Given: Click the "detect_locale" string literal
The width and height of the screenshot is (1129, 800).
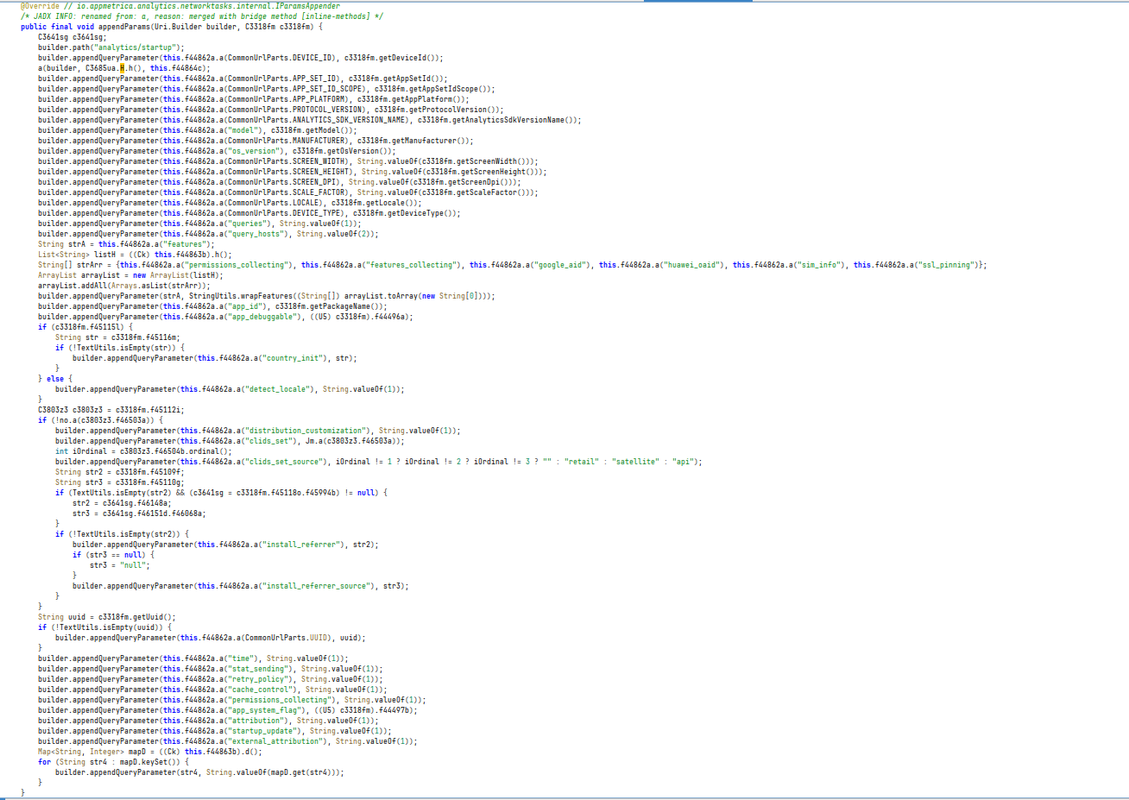Looking at the screenshot, I should coord(277,389).
